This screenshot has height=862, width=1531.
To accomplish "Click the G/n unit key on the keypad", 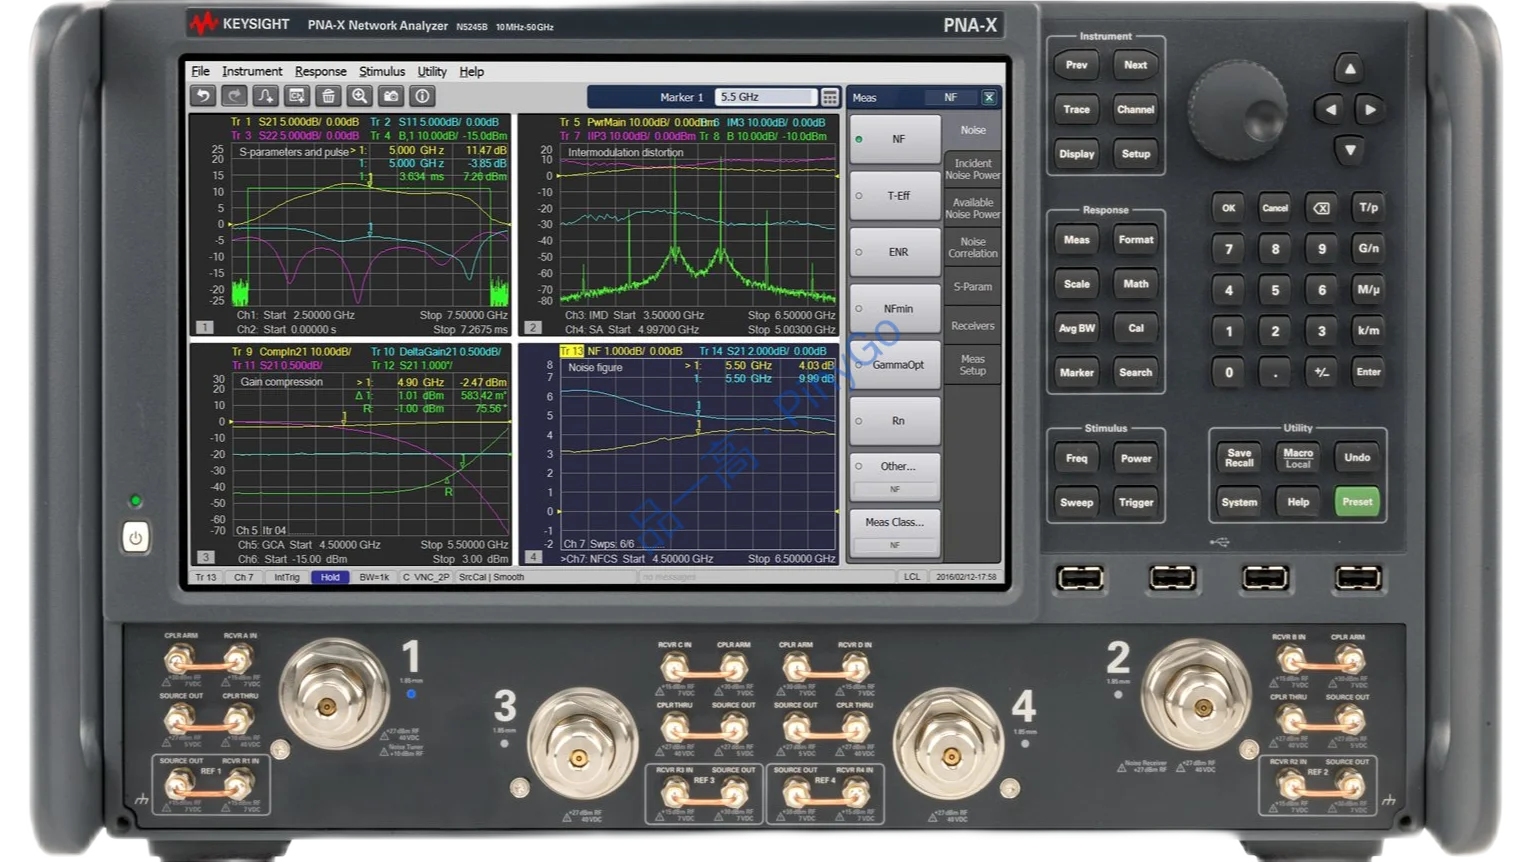I will 1368,248.
